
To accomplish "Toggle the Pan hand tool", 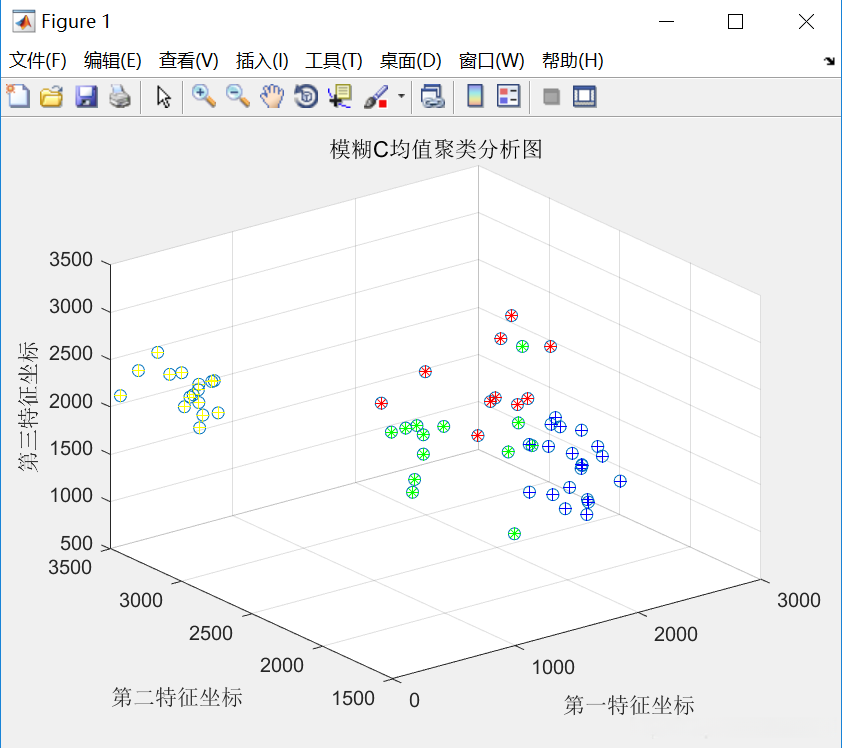I will pyautogui.click(x=272, y=96).
